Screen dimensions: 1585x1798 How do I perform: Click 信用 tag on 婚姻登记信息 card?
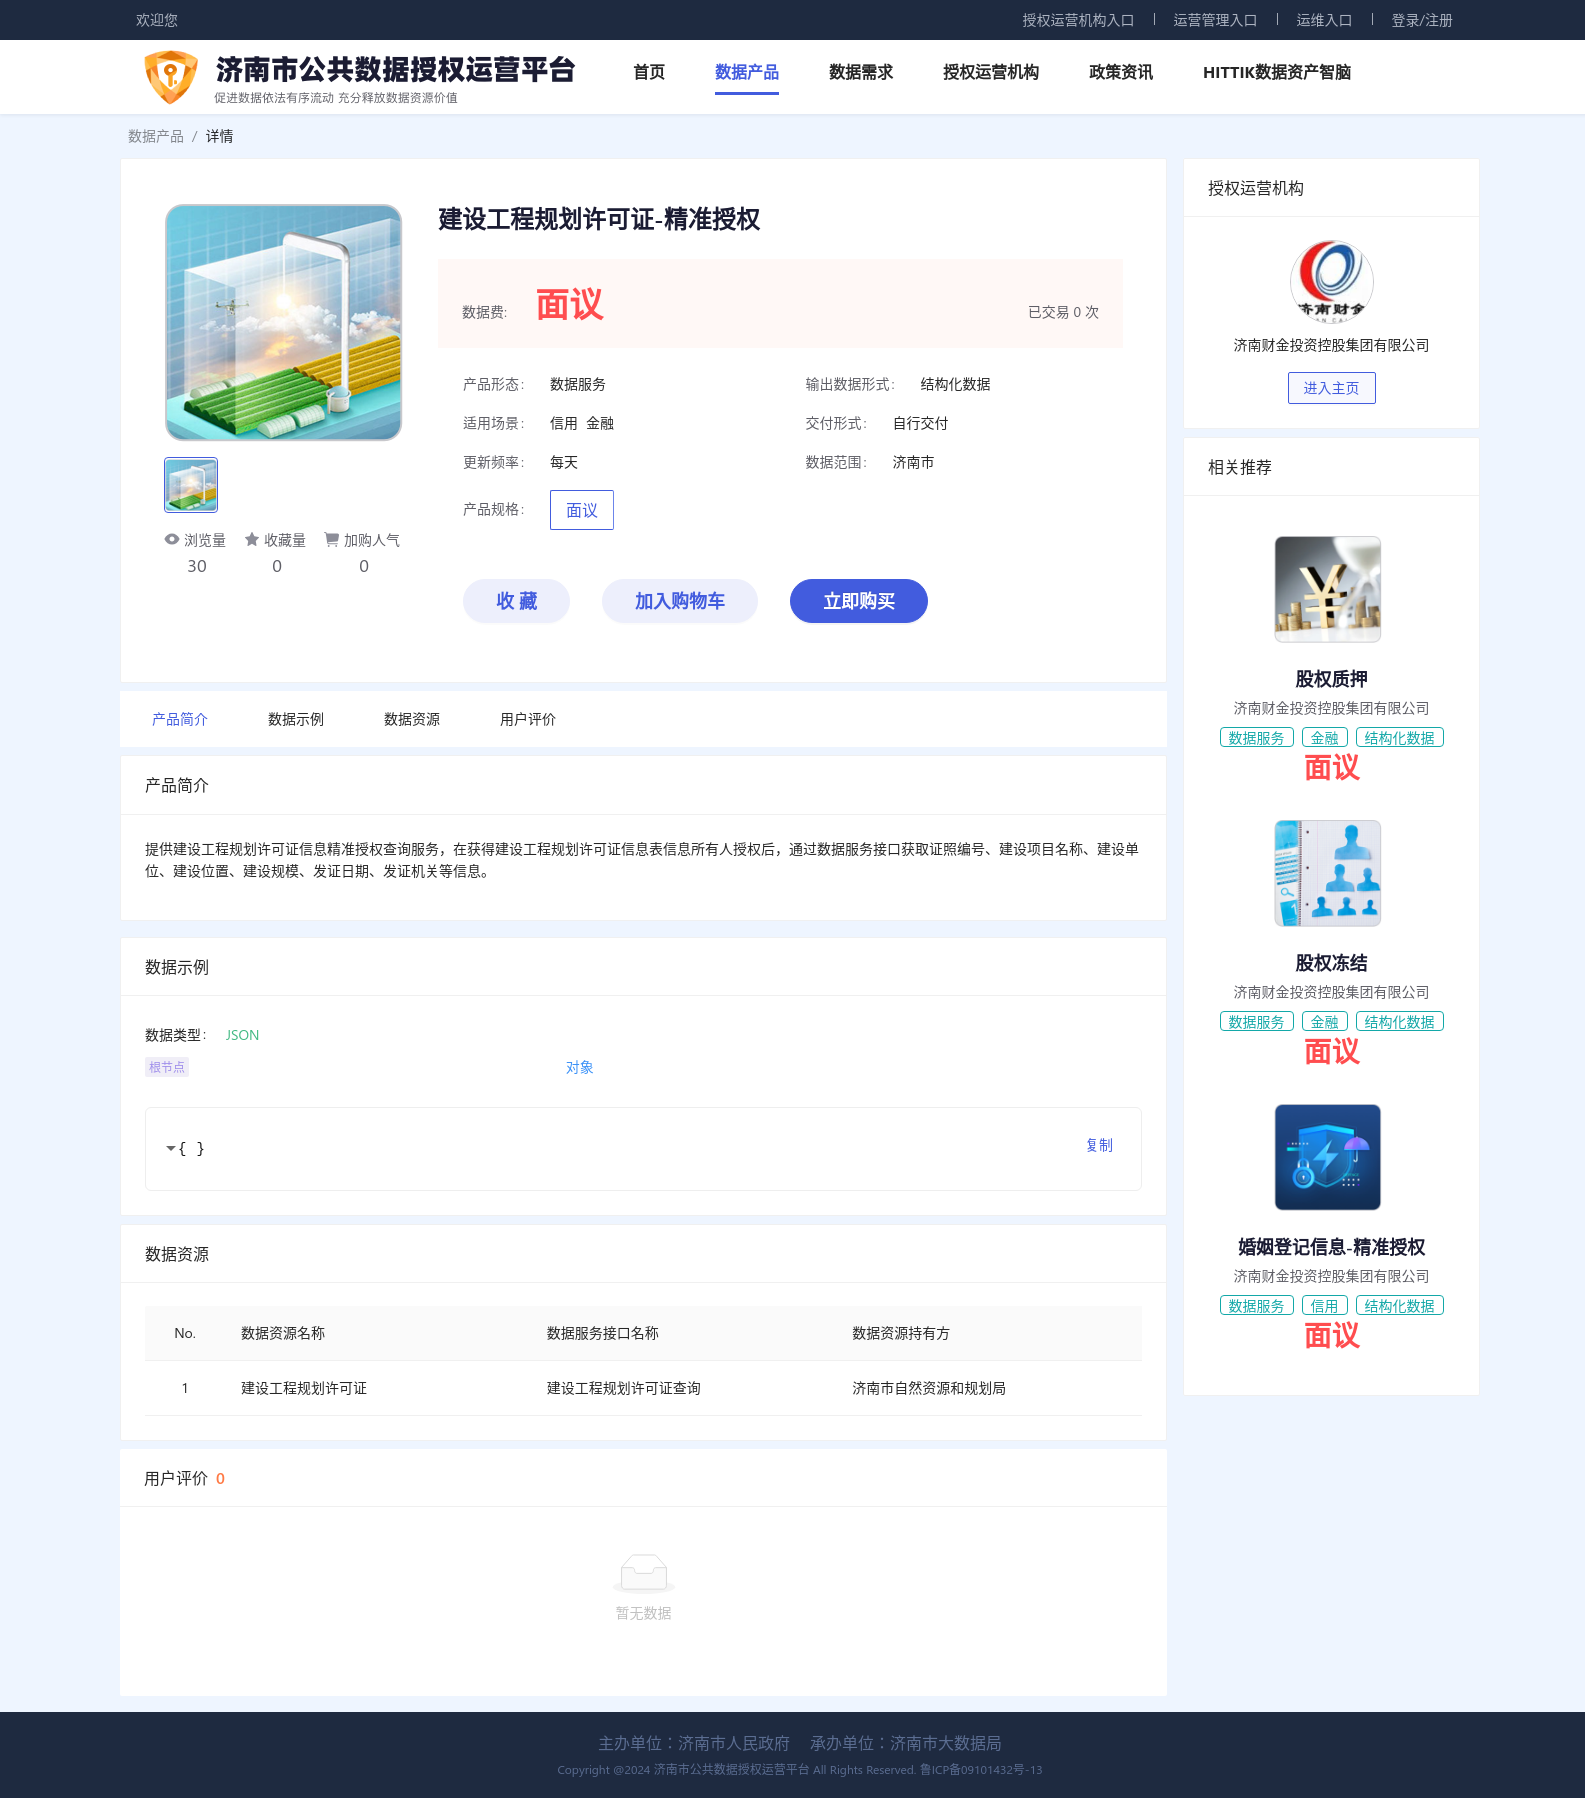pyautogui.click(x=1325, y=1306)
